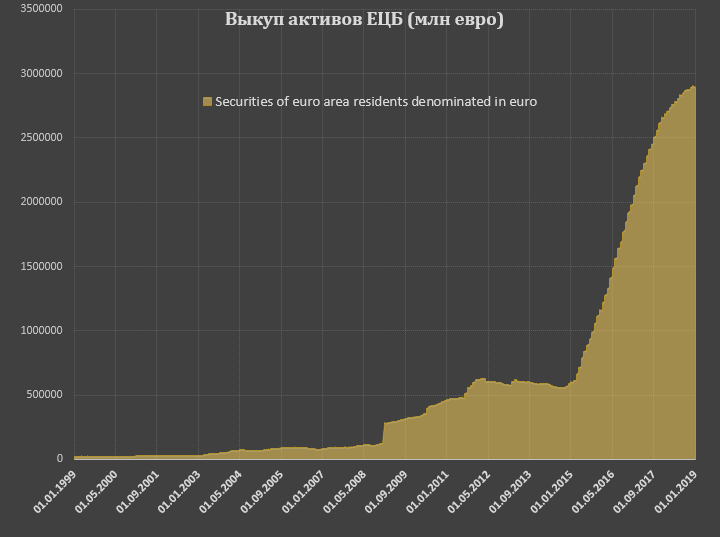Click the gold area series peak near 2019
This screenshot has height=537, width=720.
[x=692, y=87]
